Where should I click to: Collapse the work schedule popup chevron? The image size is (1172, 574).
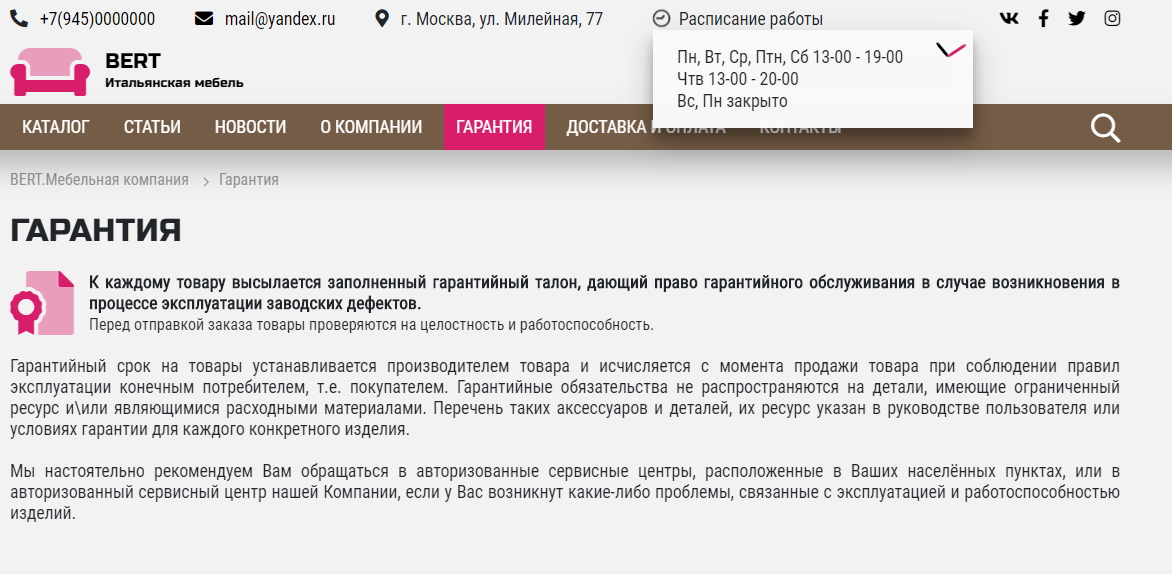pos(950,50)
